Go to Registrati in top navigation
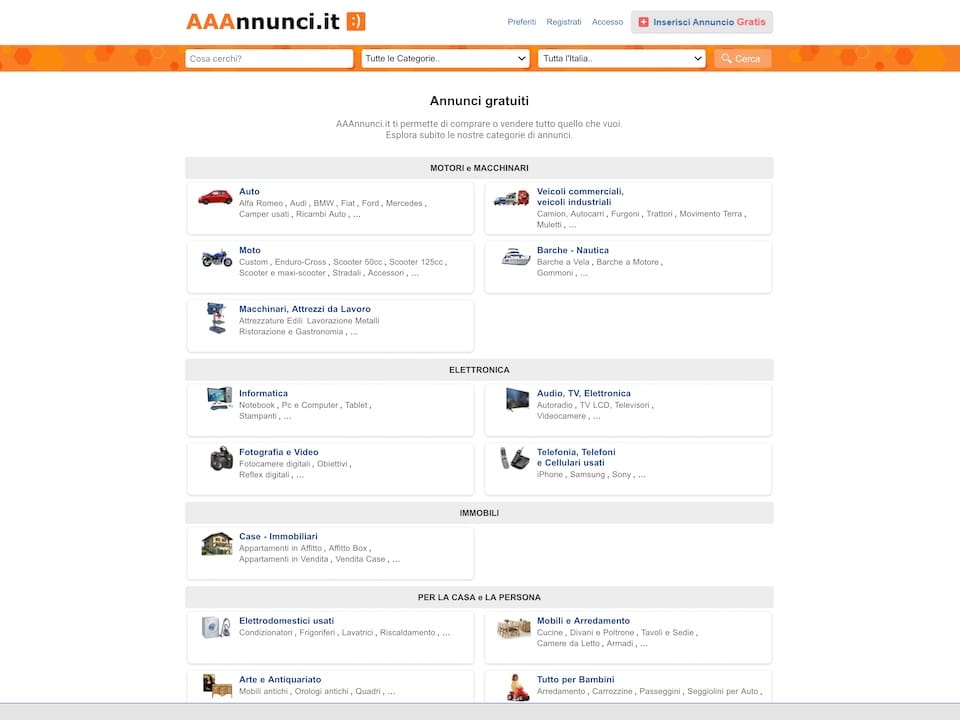960x720 pixels. coord(564,22)
